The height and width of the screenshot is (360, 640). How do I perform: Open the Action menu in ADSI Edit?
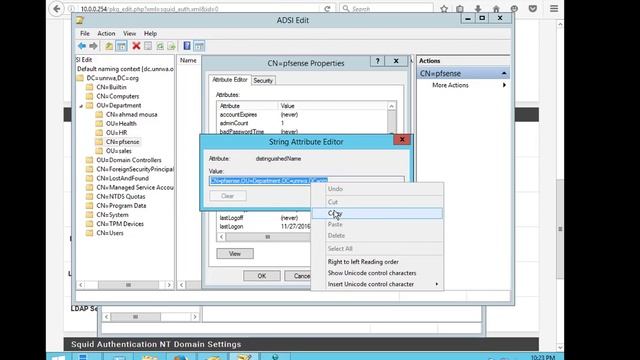click(x=106, y=33)
